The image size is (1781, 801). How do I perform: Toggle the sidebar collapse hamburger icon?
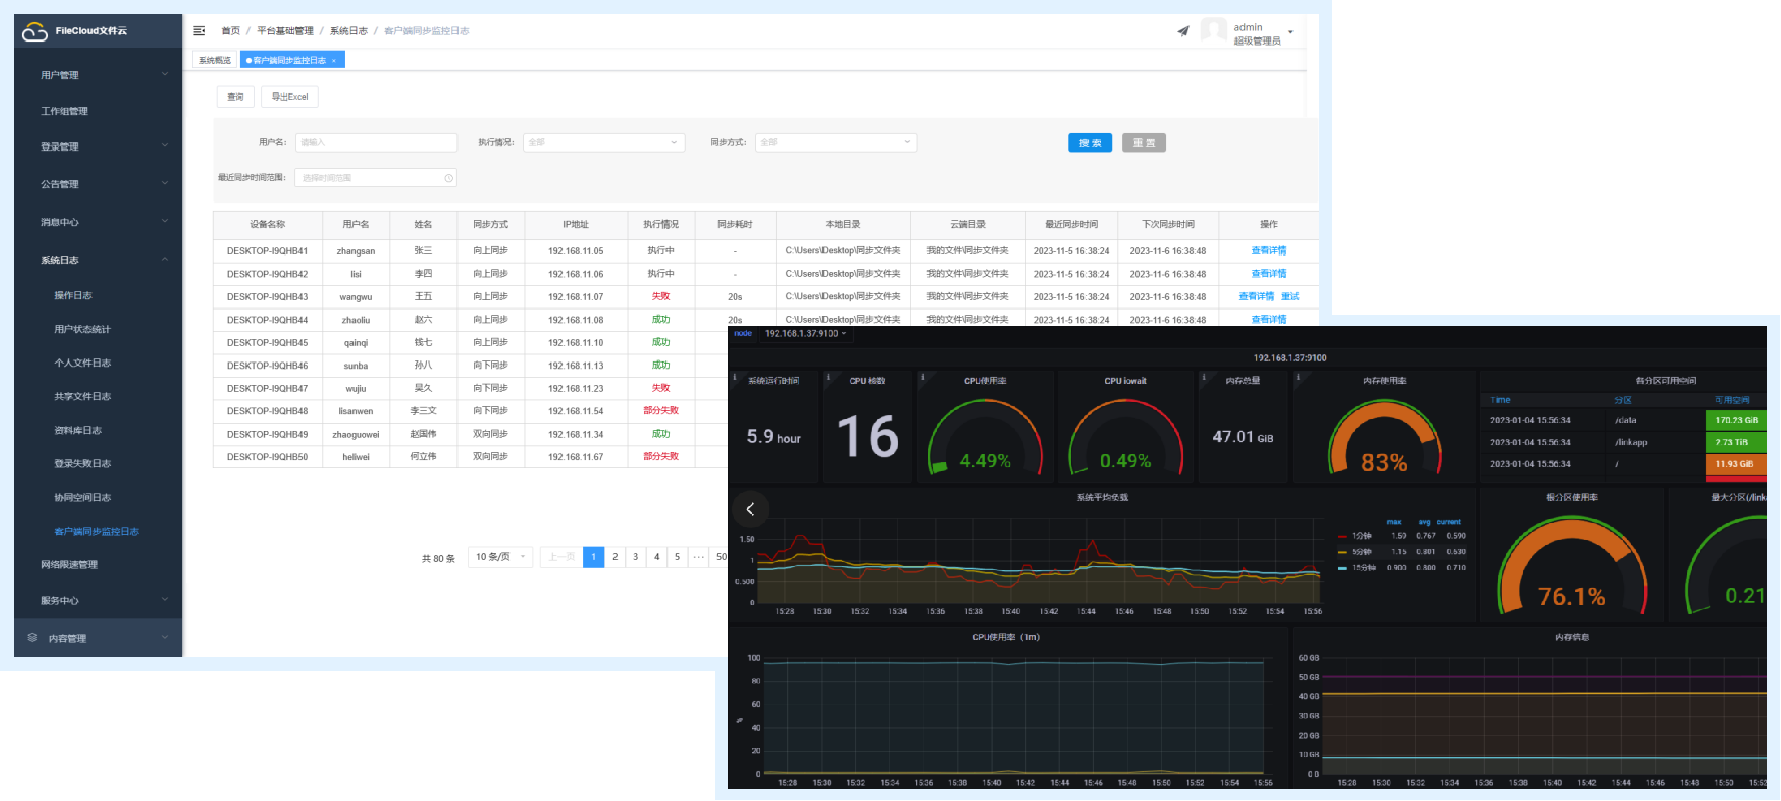click(199, 31)
